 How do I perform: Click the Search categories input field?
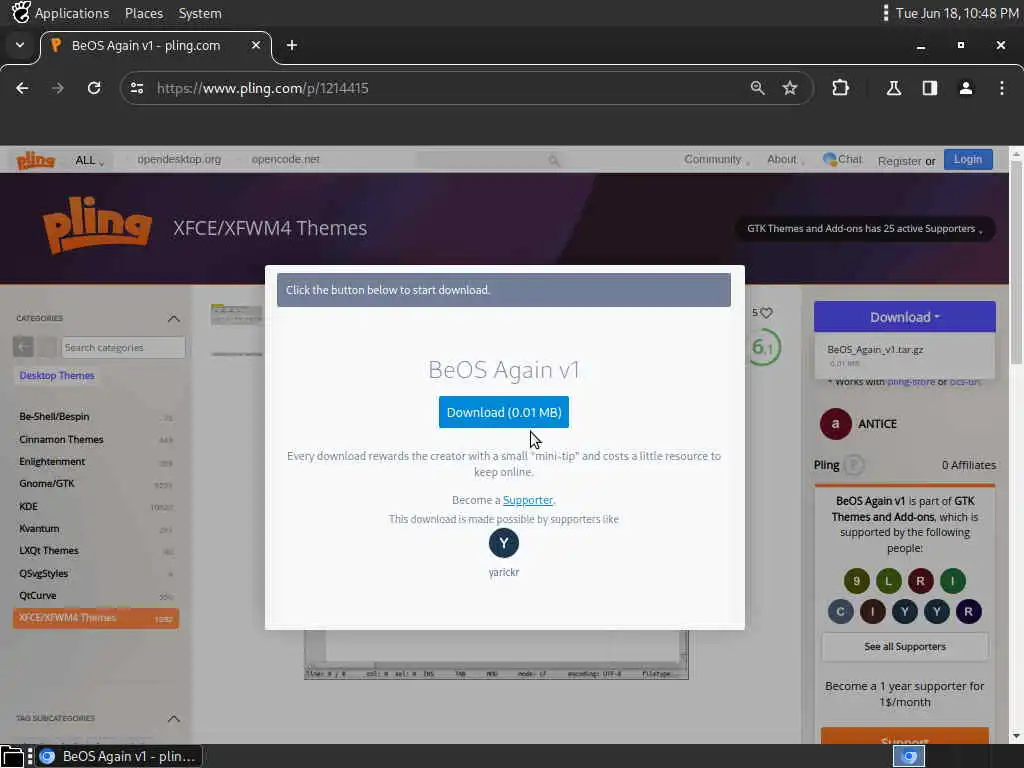pyautogui.click(x=123, y=347)
